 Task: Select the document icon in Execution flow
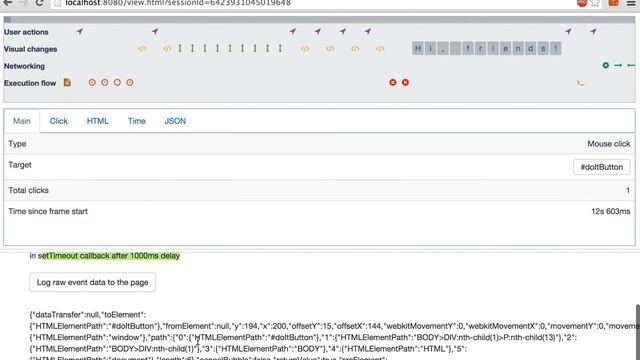(x=67, y=82)
